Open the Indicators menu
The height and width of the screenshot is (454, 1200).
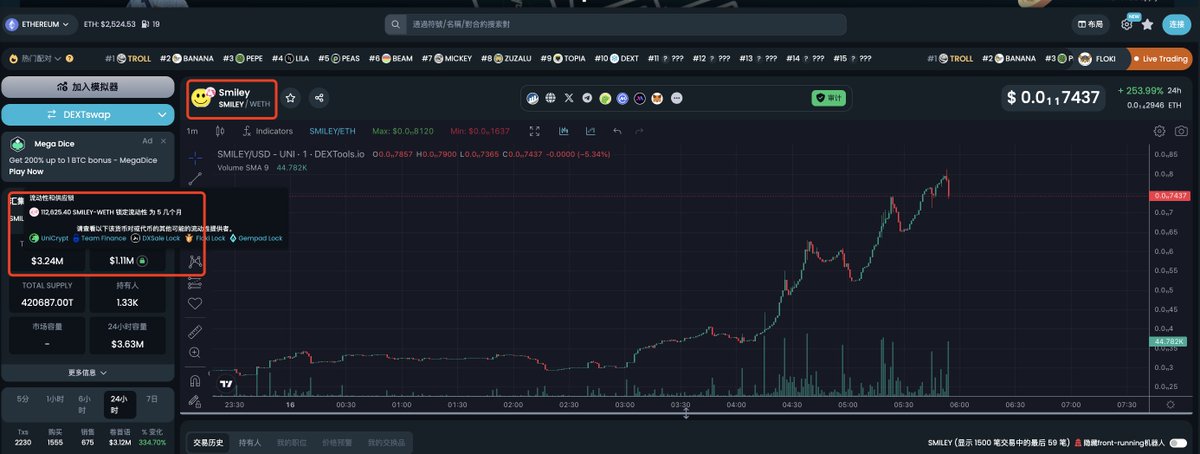click(x=266, y=131)
